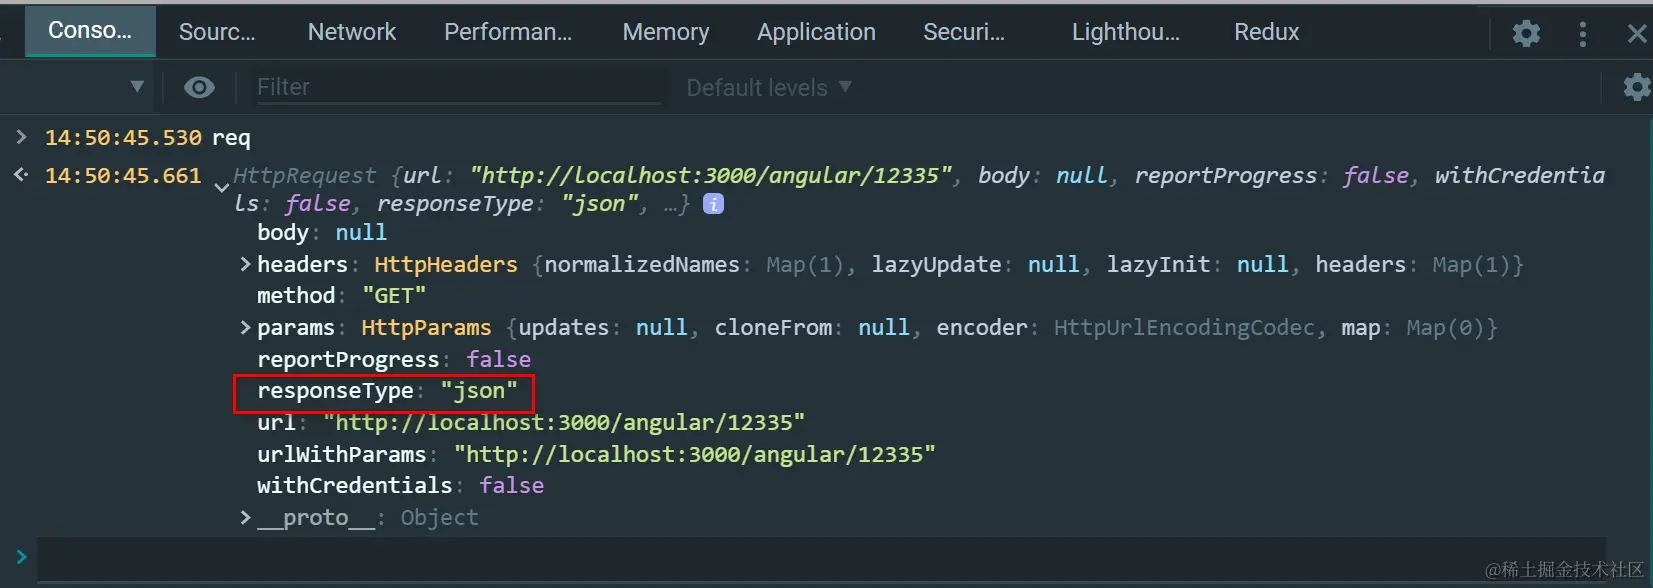The image size is (1653, 588).
Task: Switch to the Console tab
Action: (x=90, y=31)
